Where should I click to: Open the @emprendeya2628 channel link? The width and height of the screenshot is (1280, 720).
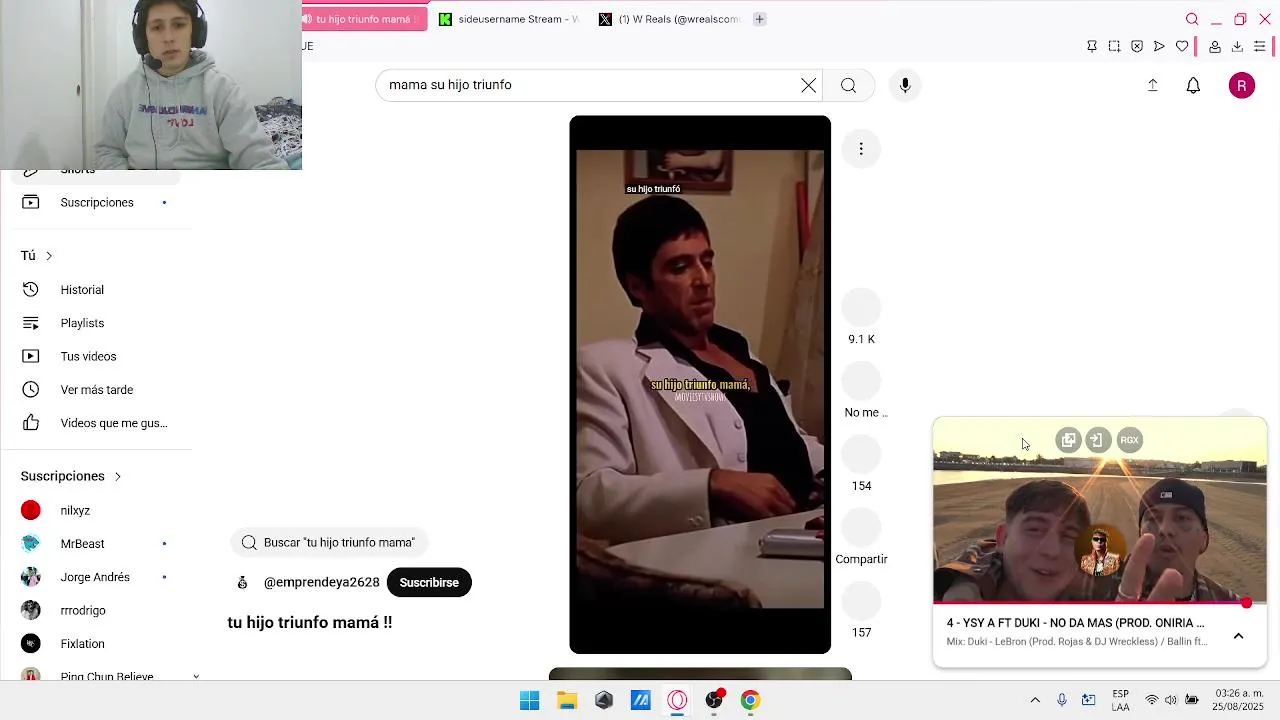321,583
